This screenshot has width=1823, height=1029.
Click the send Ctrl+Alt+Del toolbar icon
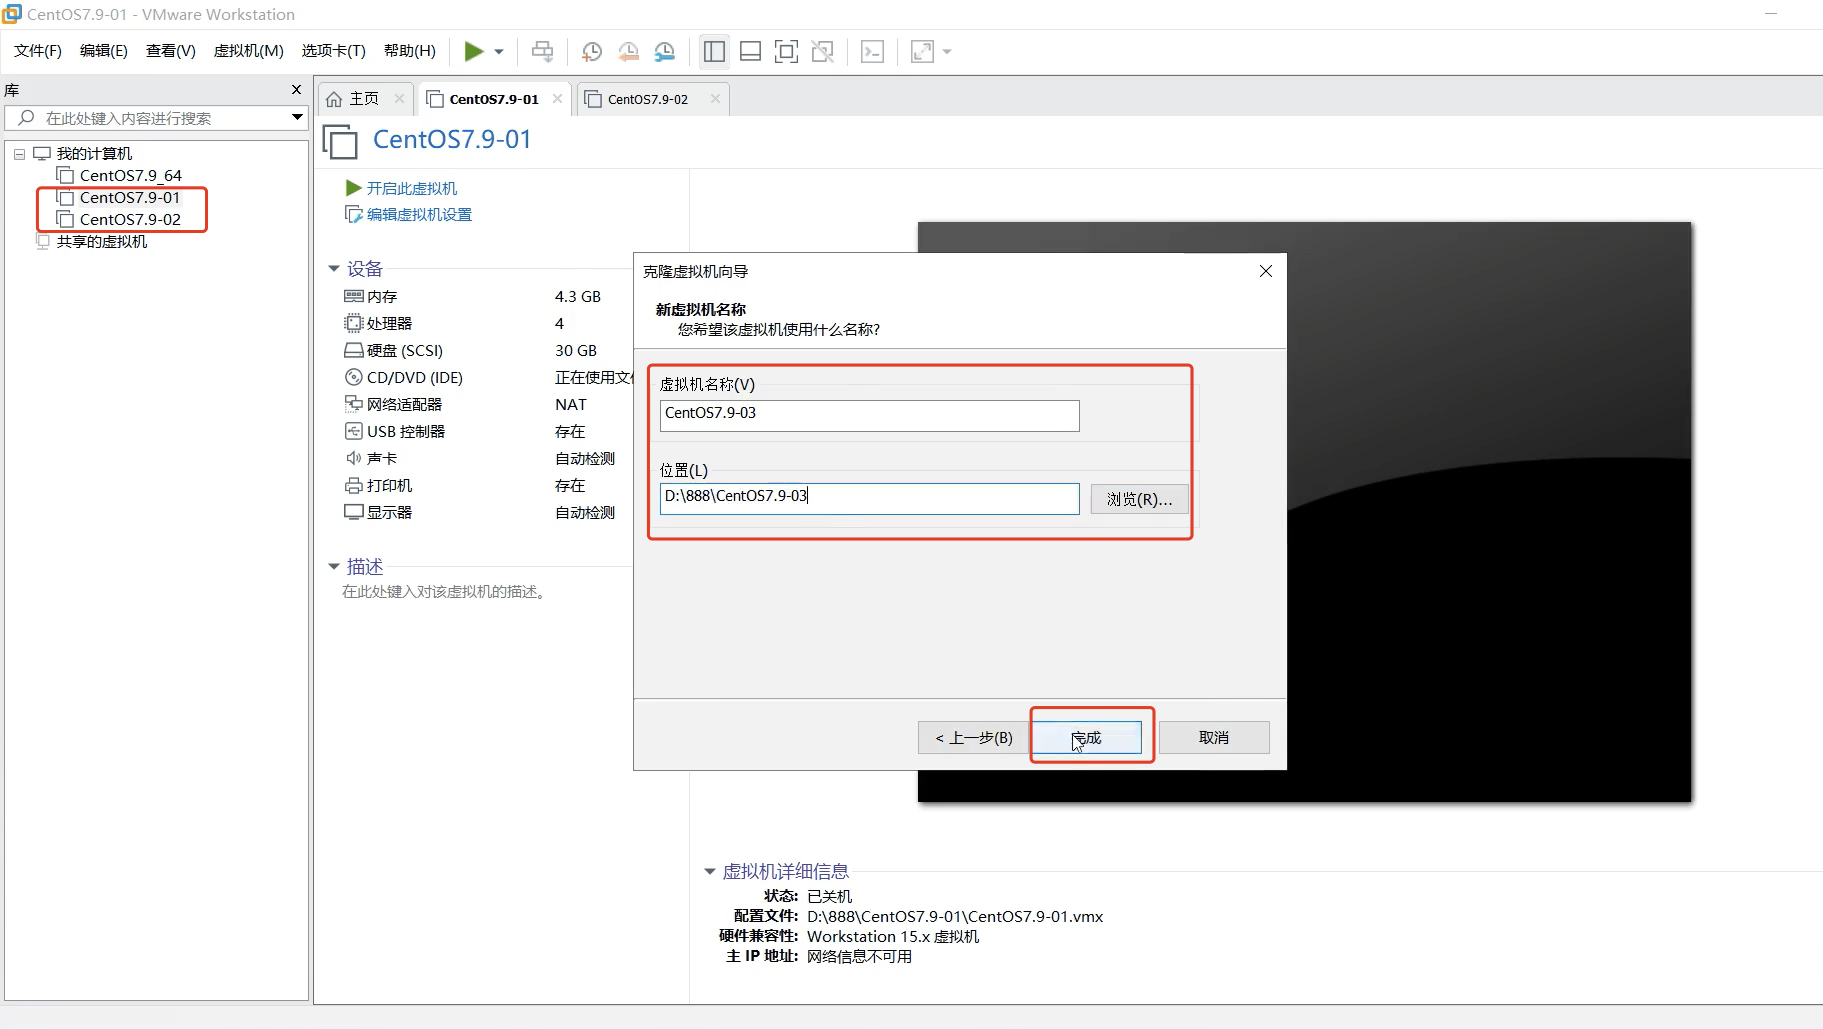(542, 51)
